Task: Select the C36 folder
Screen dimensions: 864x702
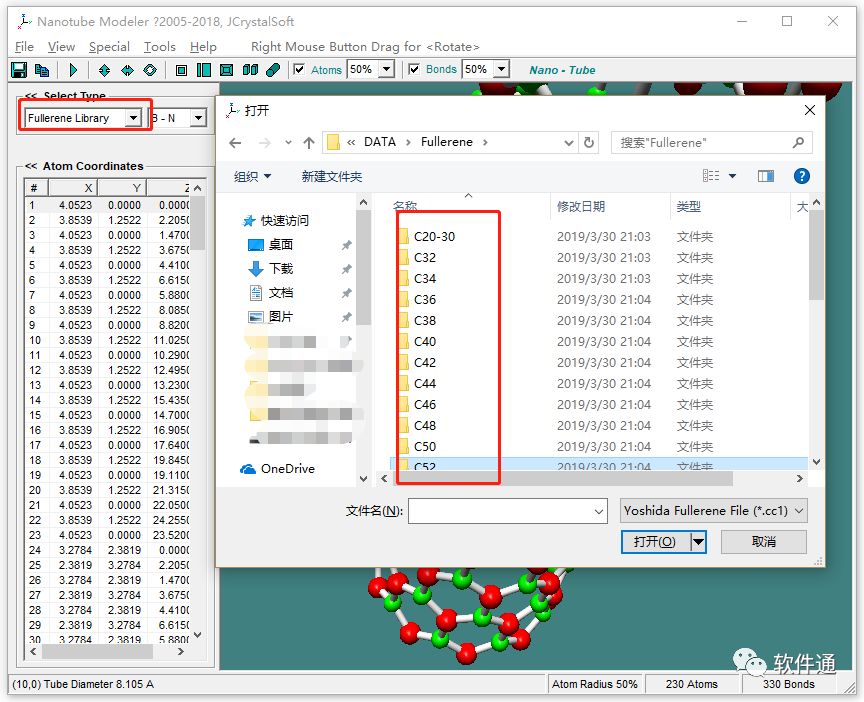Action: tap(424, 300)
